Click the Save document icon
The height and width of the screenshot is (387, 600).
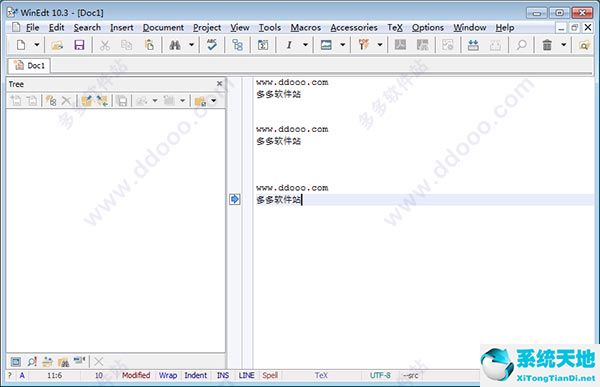pyautogui.click(x=79, y=45)
